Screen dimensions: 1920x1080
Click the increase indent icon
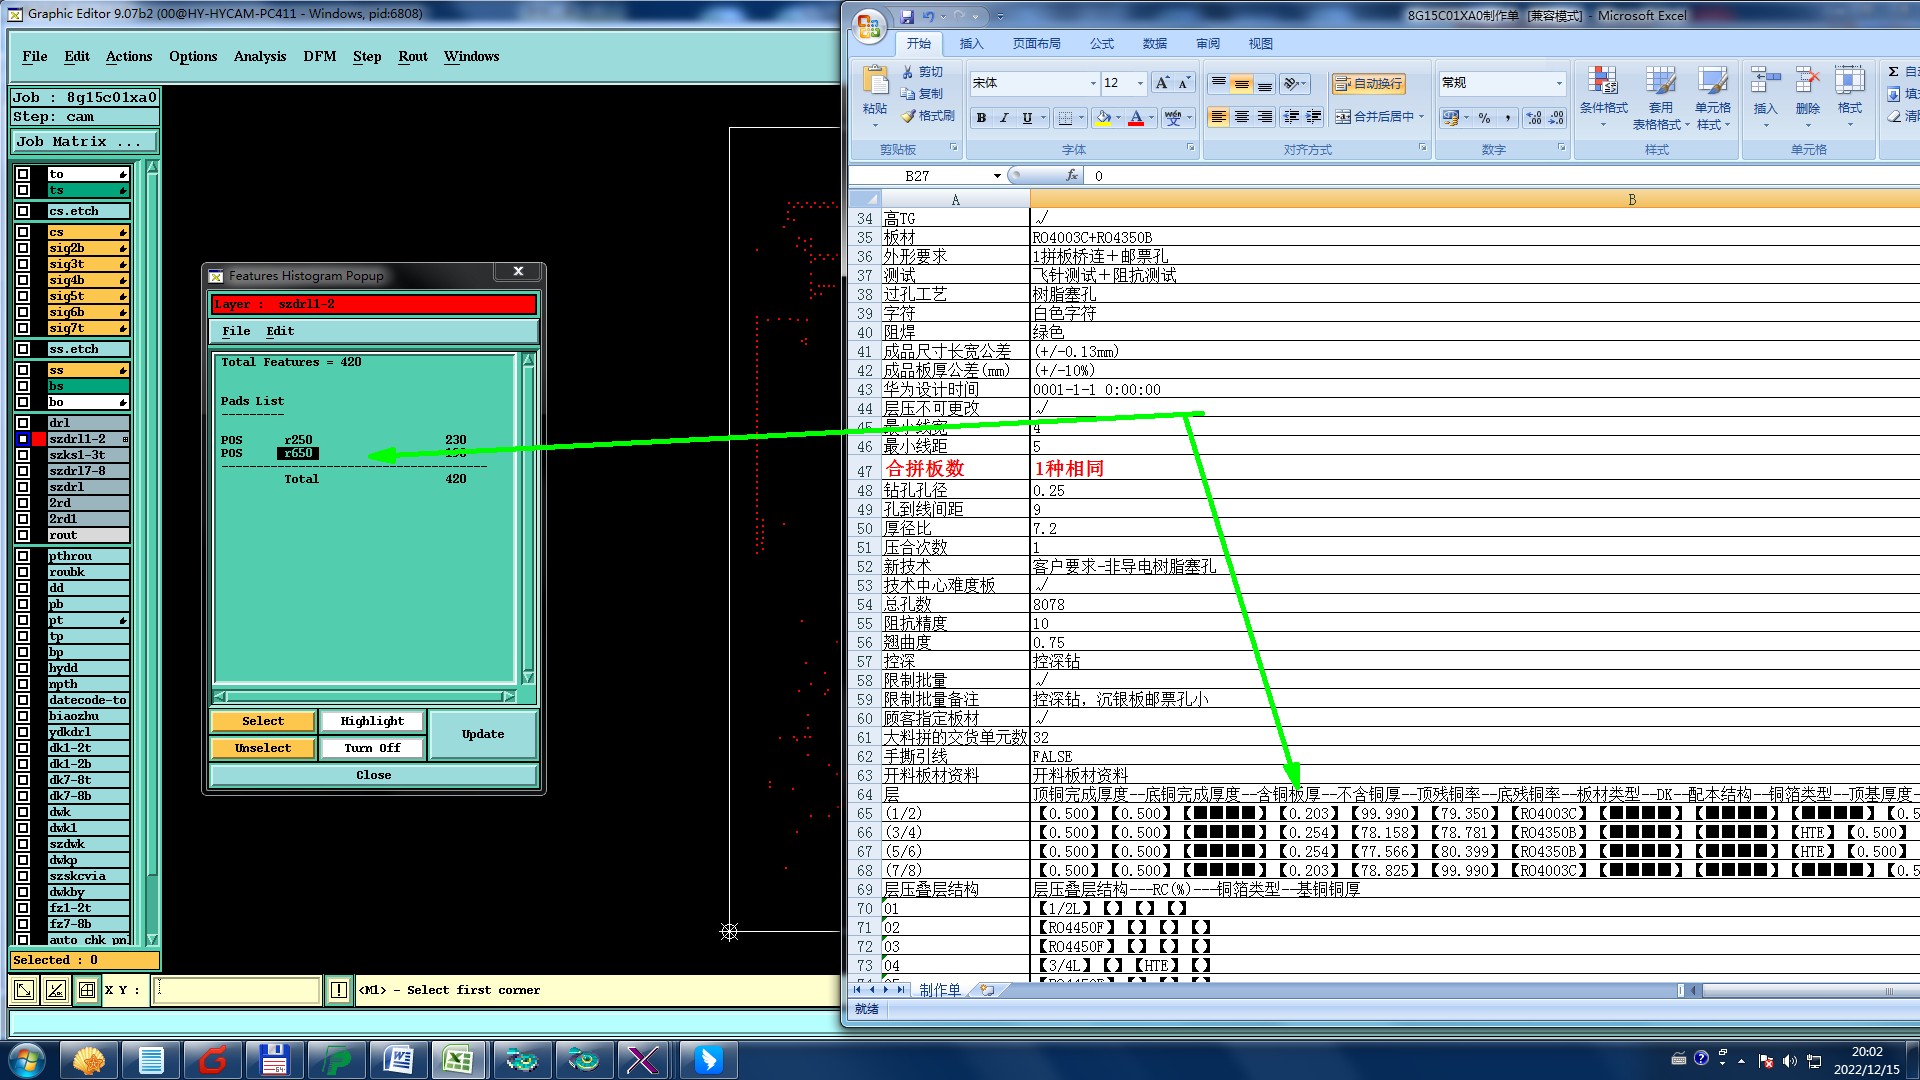pos(1314,117)
